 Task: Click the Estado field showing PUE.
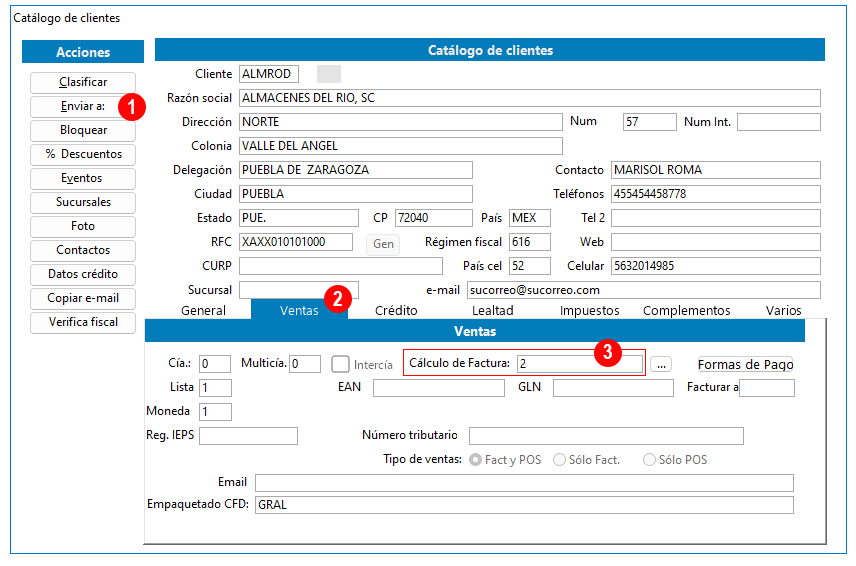coord(299,218)
